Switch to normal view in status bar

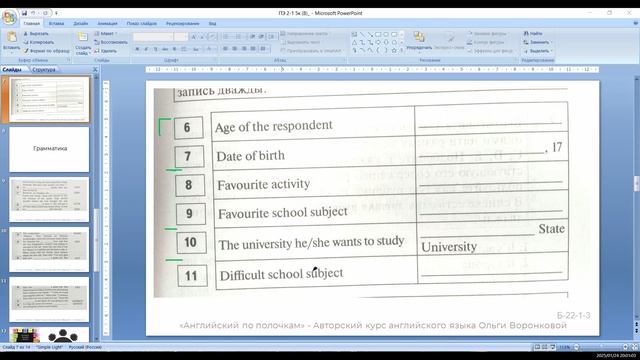click(x=538, y=347)
